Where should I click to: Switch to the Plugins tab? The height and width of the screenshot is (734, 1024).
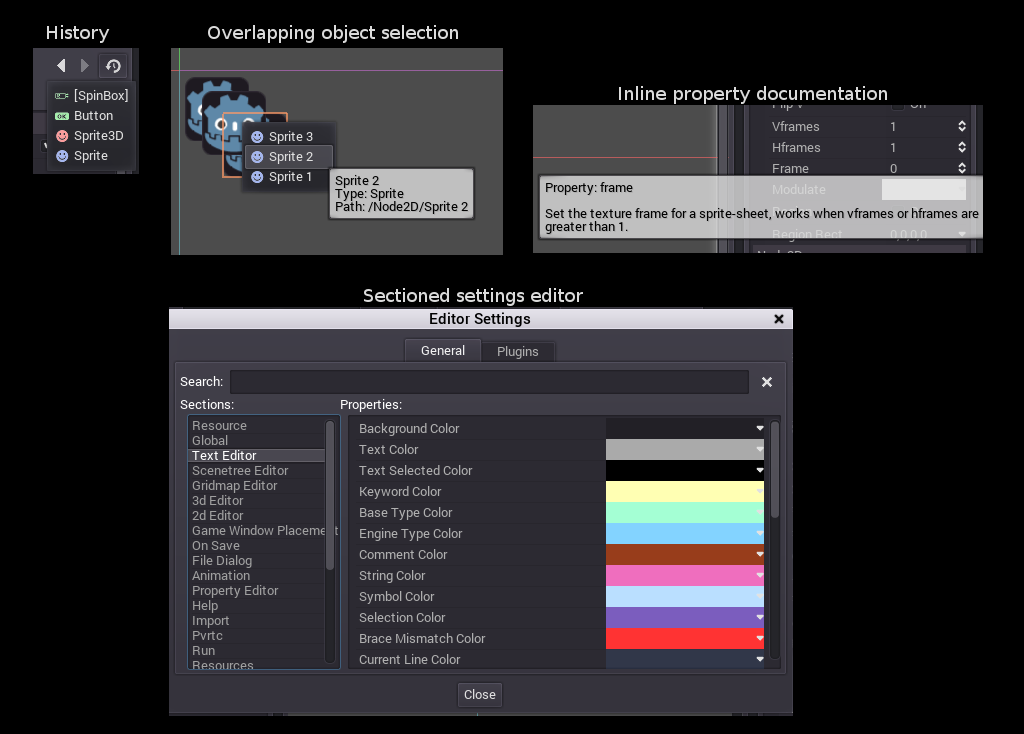(x=517, y=351)
